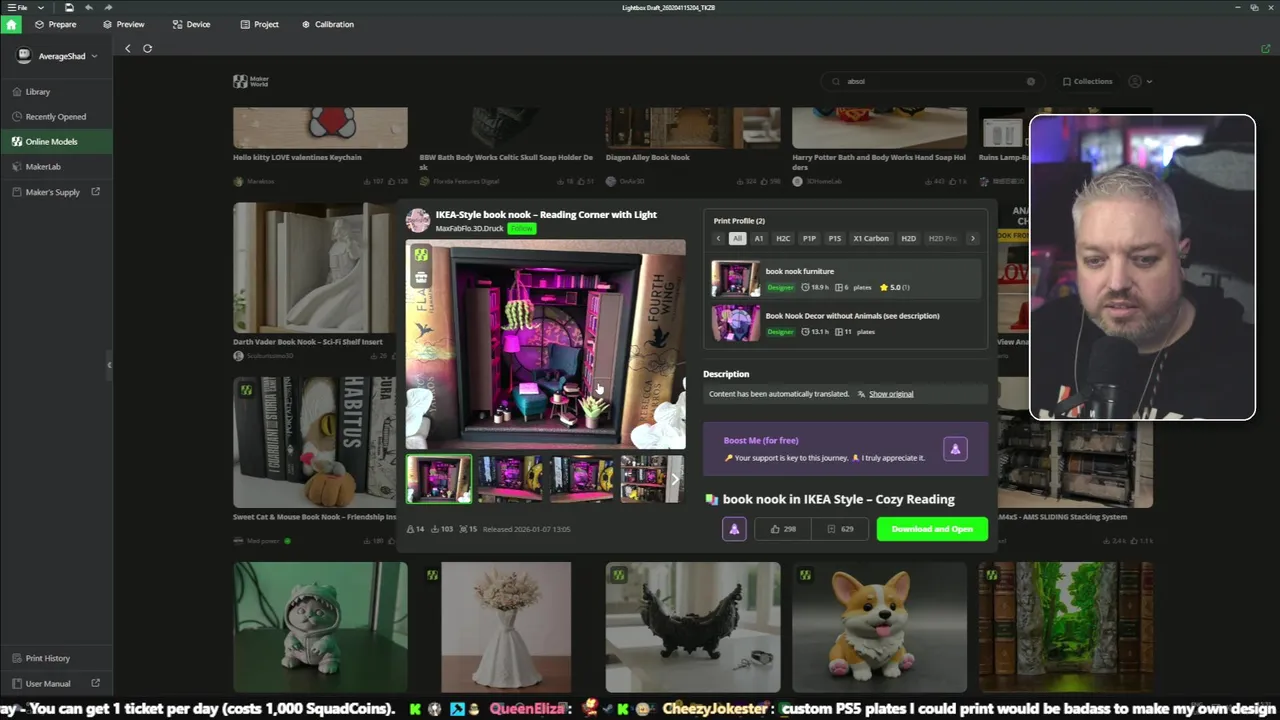Click the green open-window icon in the top right
Image resolution: width=1280 pixels, height=720 pixels.
pyautogui.click(x=1266, y=48)
